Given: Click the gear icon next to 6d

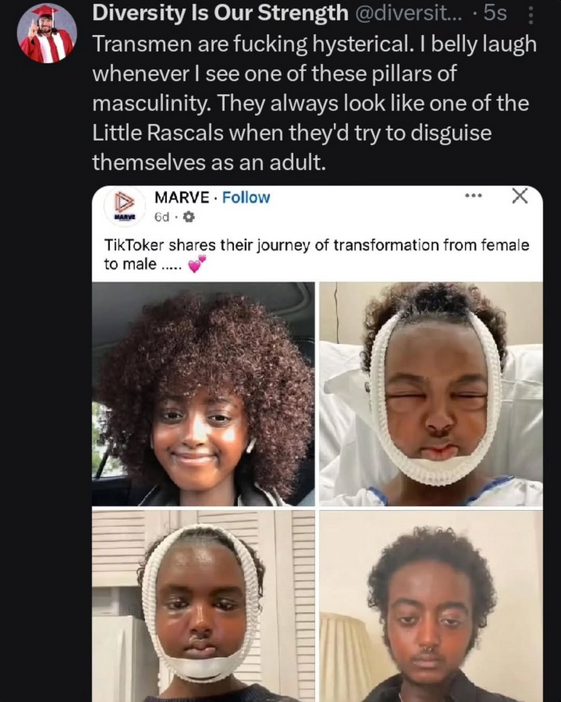Looking at the screenshot, I should pos(189,217).
